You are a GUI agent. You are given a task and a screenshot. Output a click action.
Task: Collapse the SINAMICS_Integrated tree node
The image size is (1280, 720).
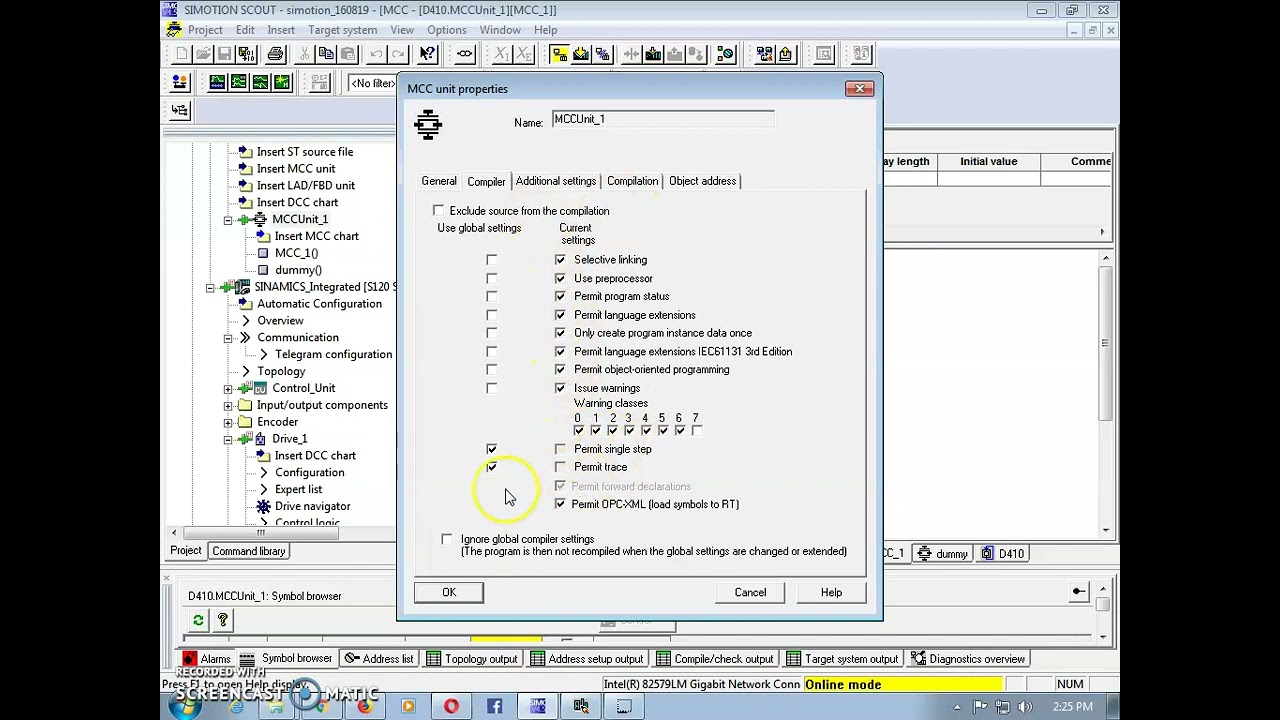(x=210, y=287)
